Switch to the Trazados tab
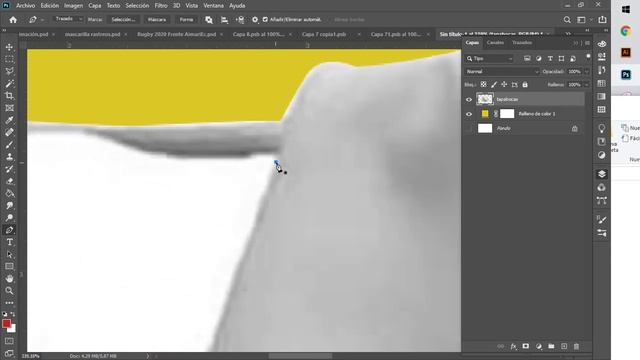This screenshot has height=360, width=640. pyautogui.click(x=522, y=42)
